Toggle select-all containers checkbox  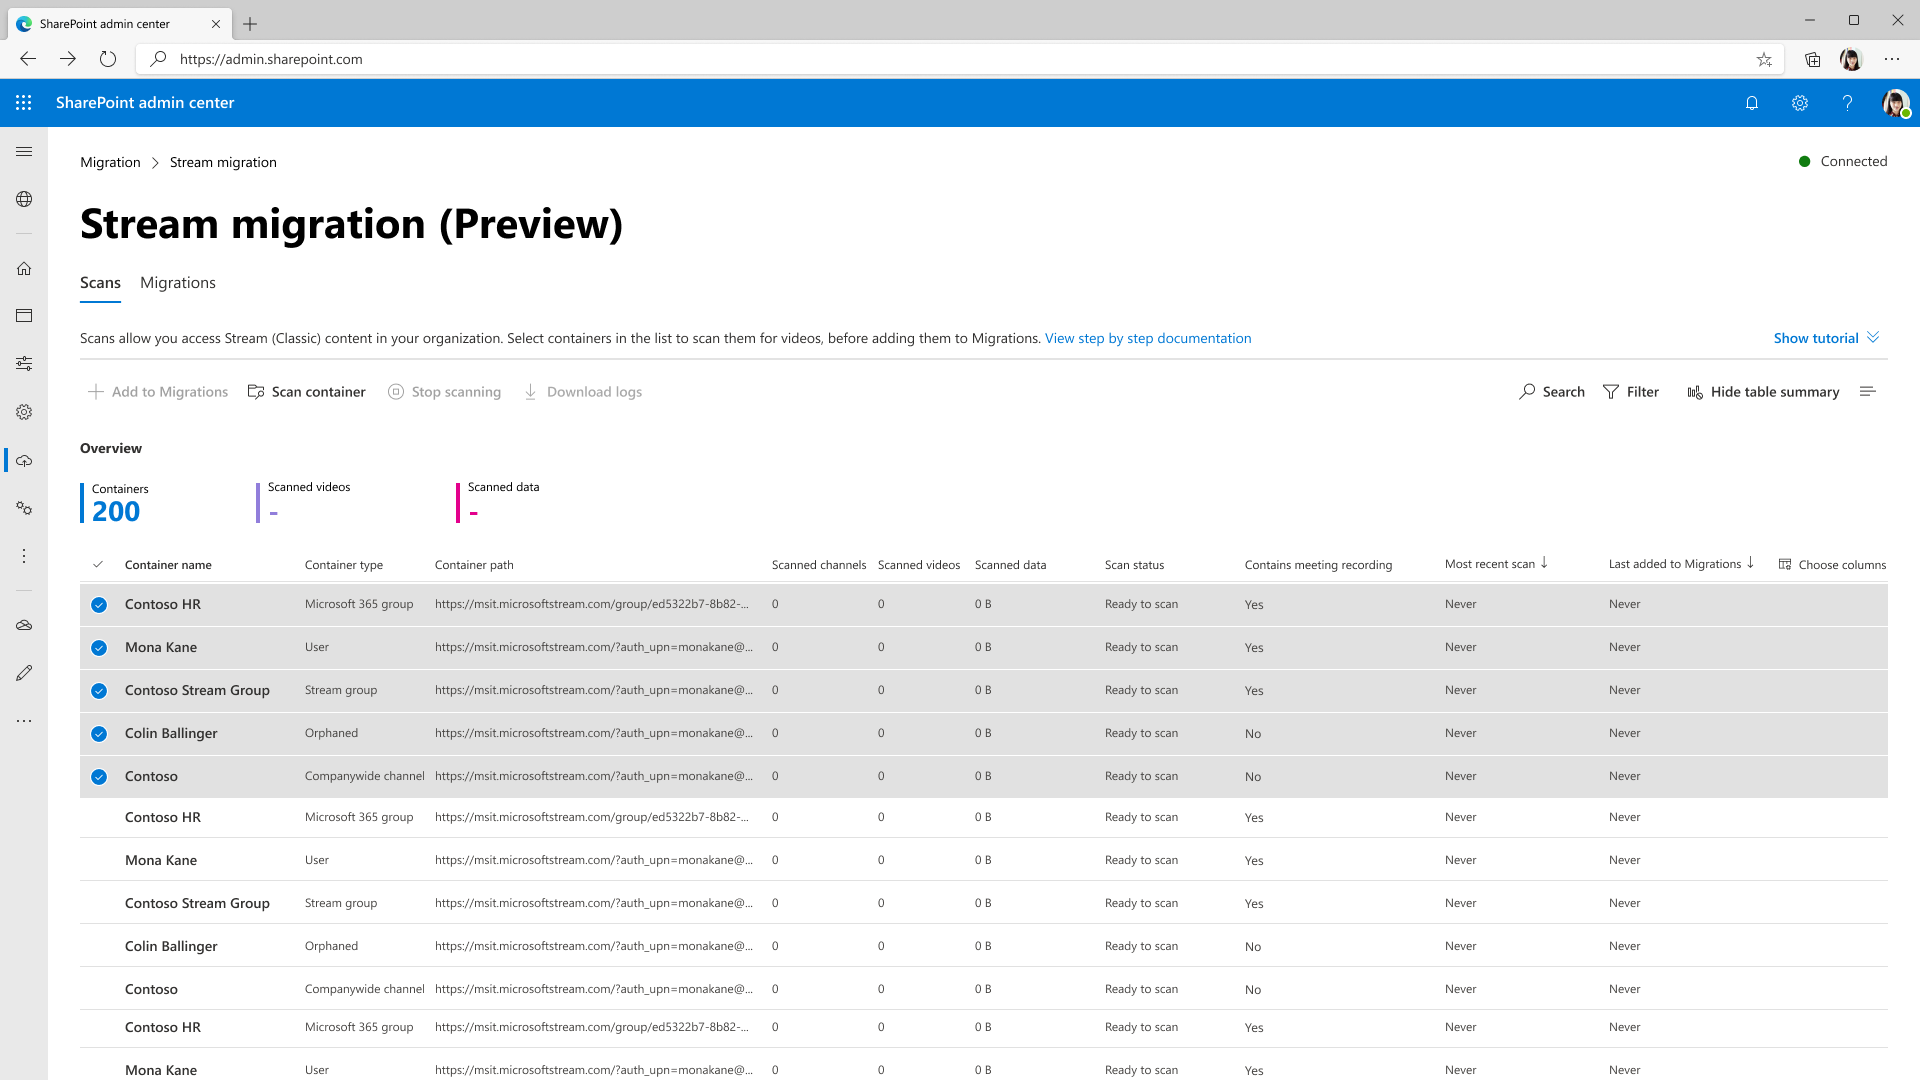pos(99,563)
